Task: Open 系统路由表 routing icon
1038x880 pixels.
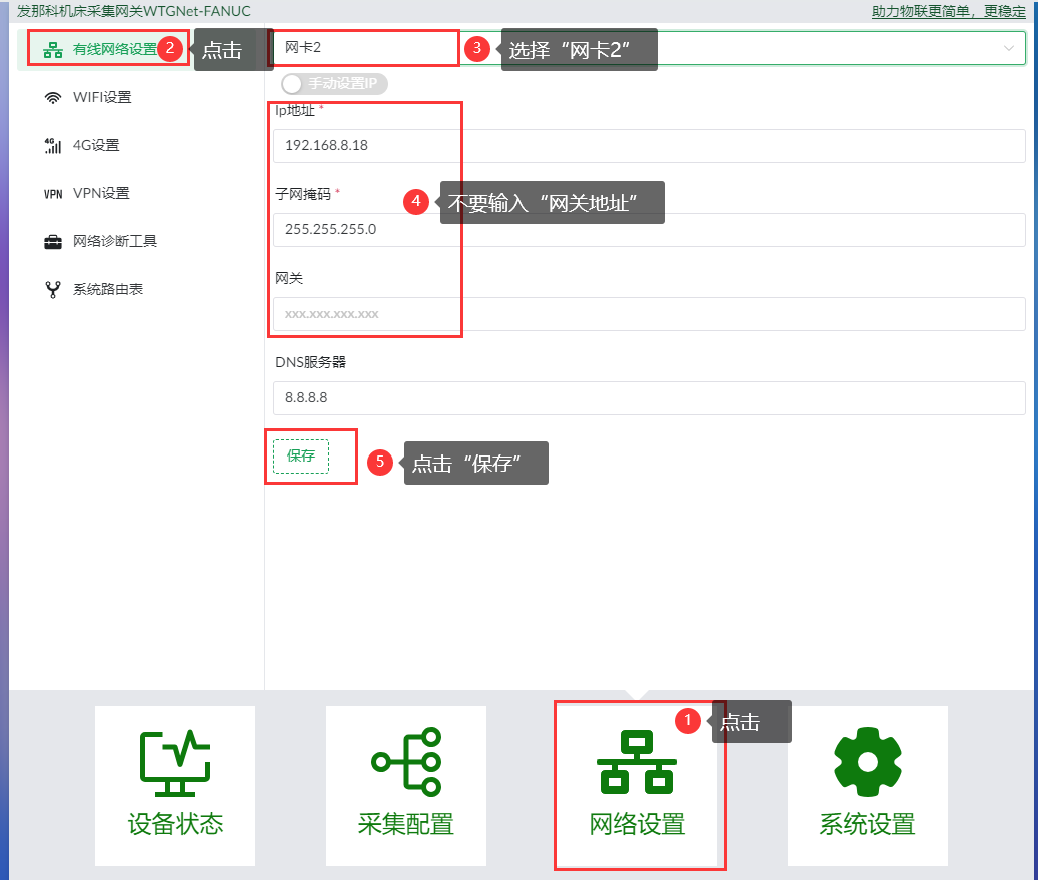Action: [x=53, y=289]
